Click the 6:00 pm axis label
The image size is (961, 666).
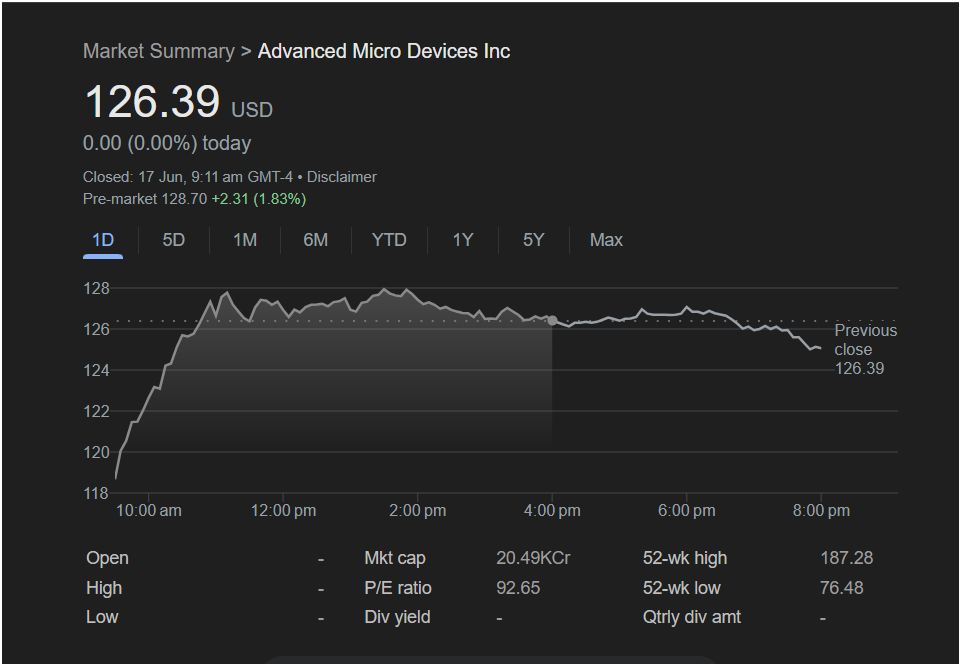[686, 511]
